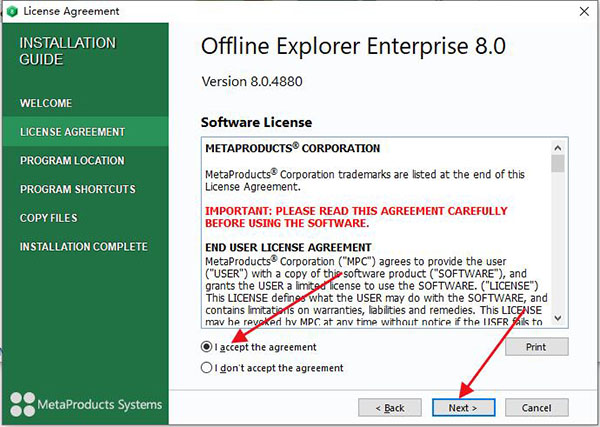Select Program Shortcuts step in sidebar
The height and width of the screenshot is (427, 600).
click(x=78, y=189)
